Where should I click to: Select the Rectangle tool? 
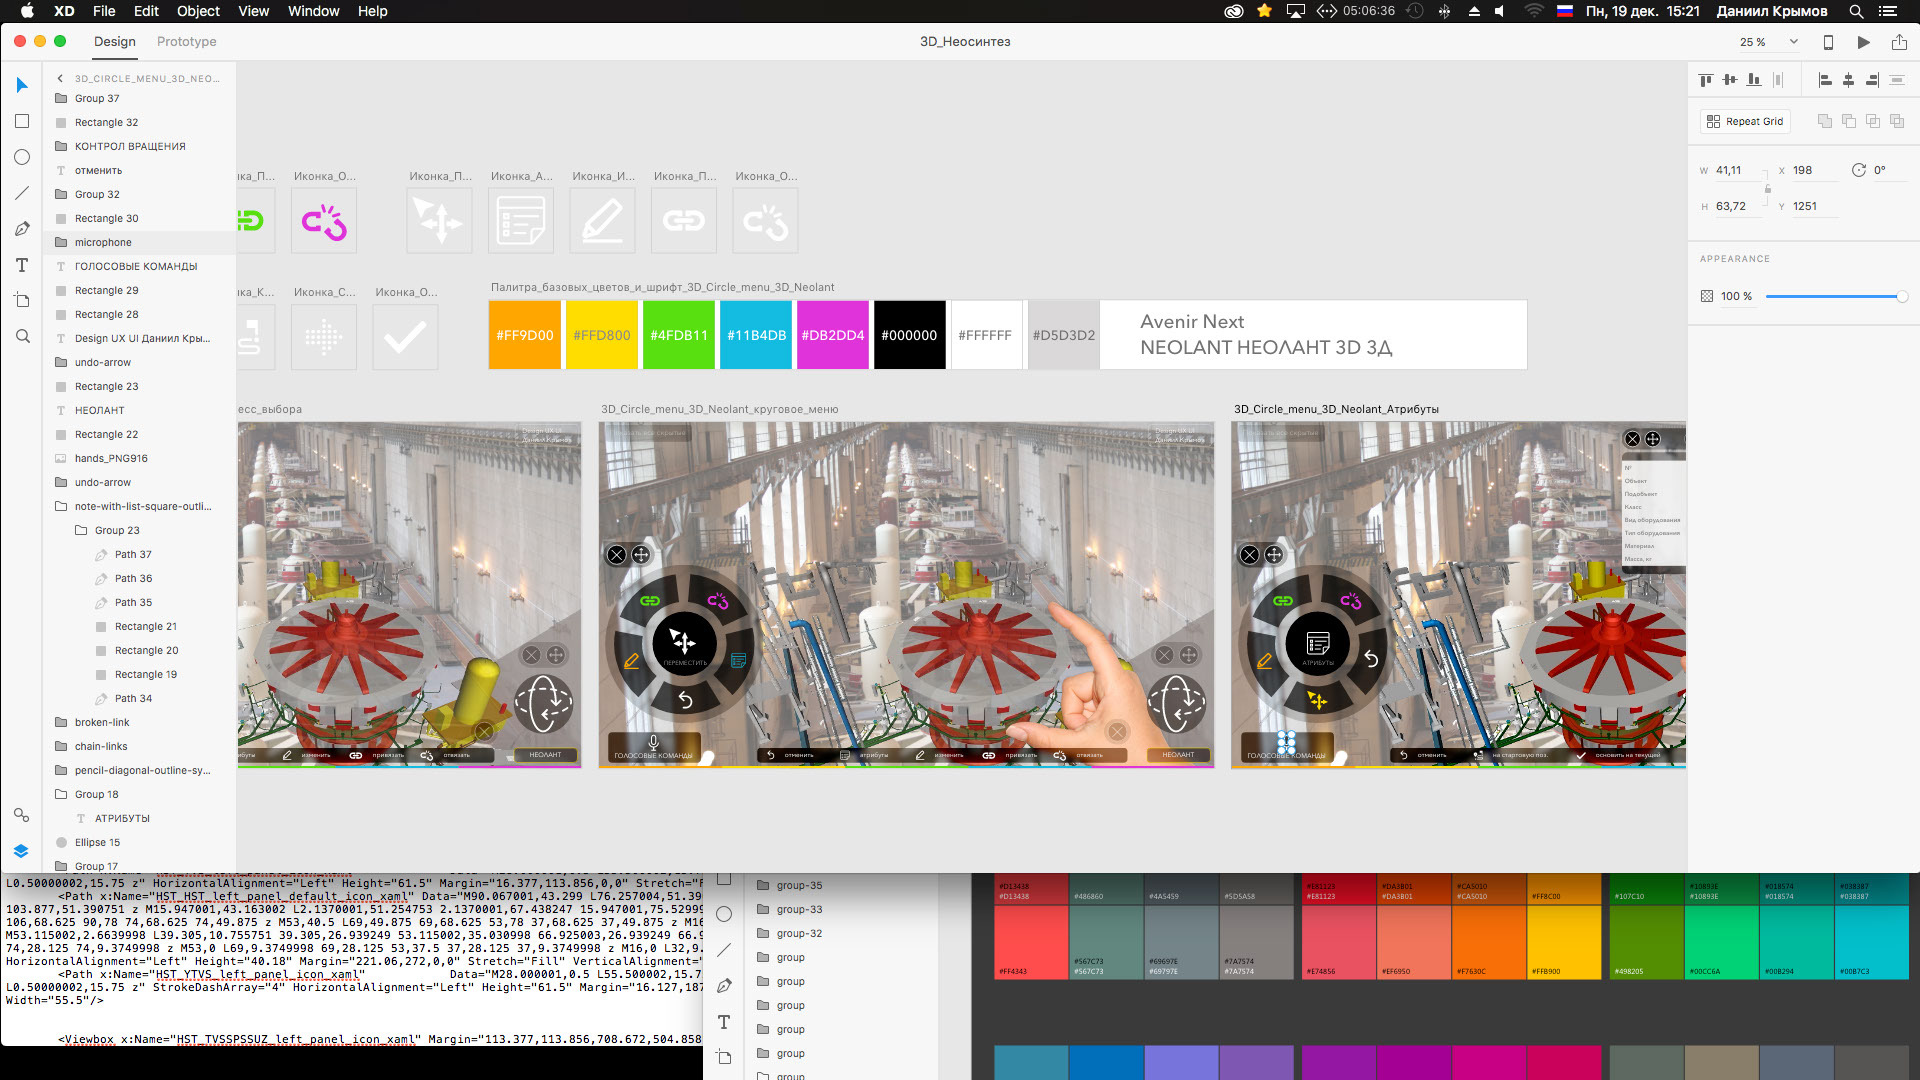22,121
